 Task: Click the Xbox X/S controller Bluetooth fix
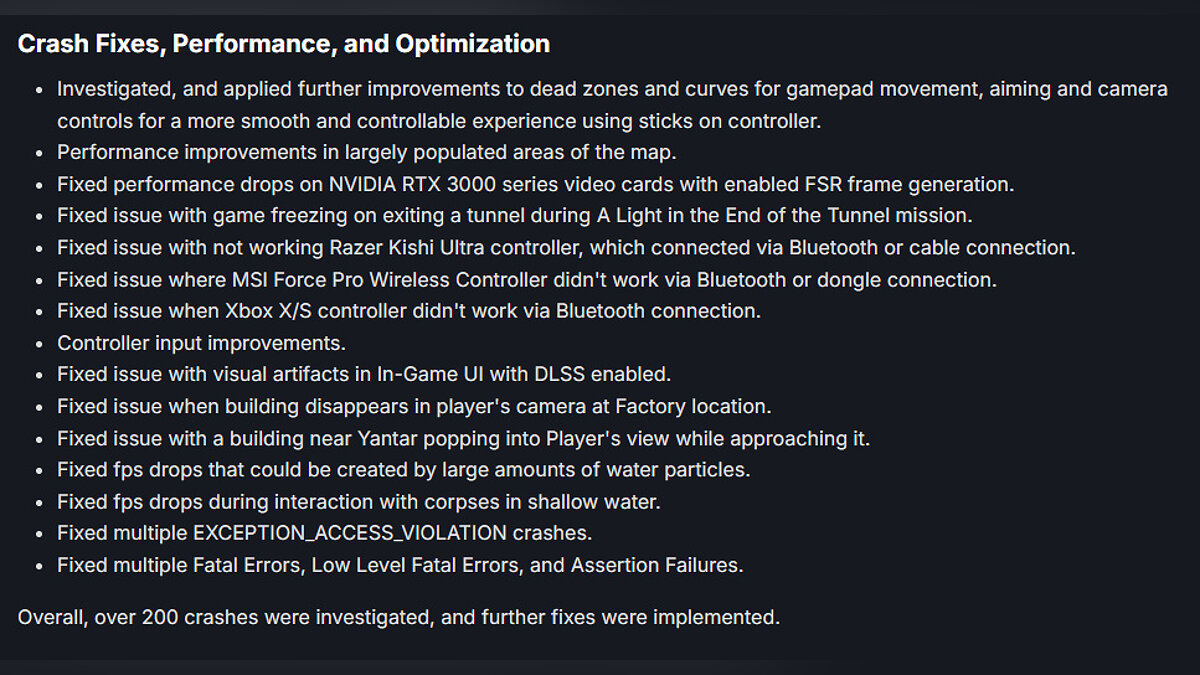pyautogui.click(x=408, y=311)
